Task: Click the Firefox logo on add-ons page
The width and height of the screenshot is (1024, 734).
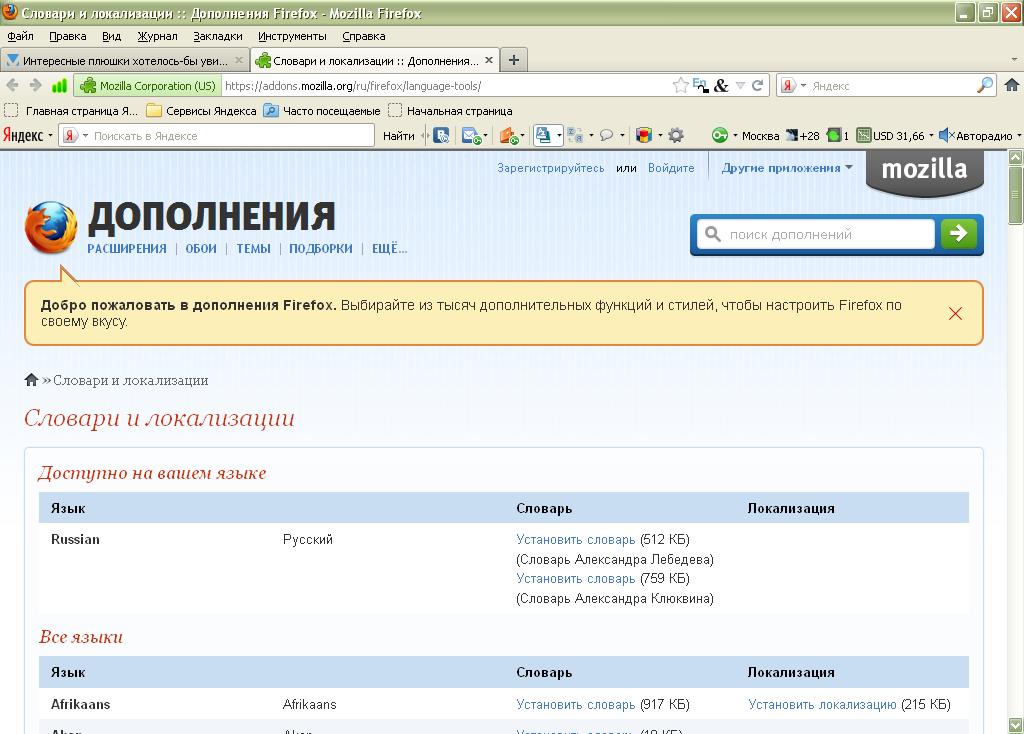Action: 51,227
